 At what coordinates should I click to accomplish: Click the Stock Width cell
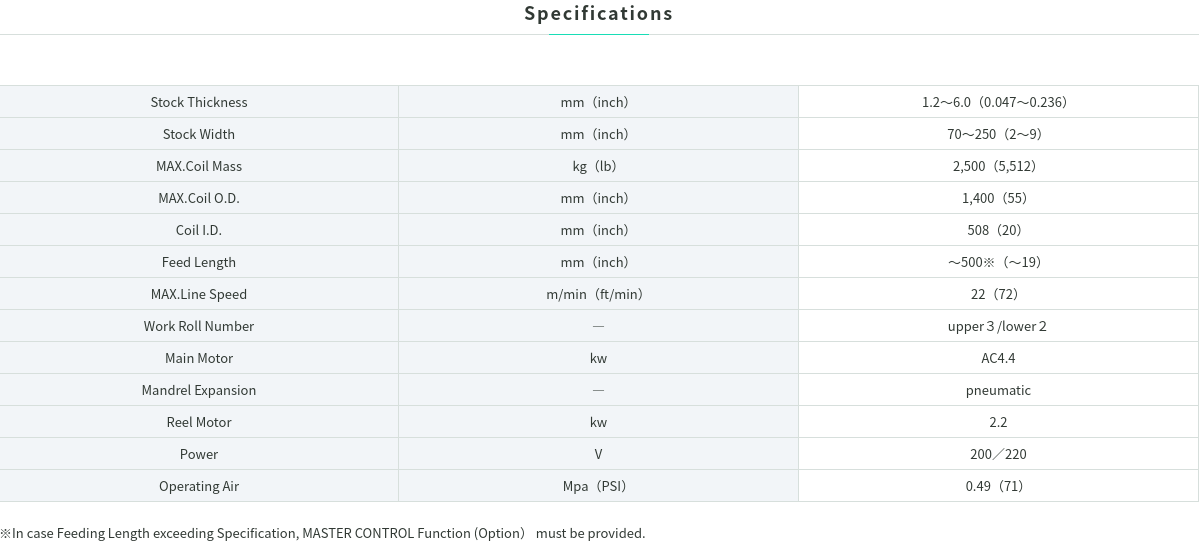(x=199, y=134)
